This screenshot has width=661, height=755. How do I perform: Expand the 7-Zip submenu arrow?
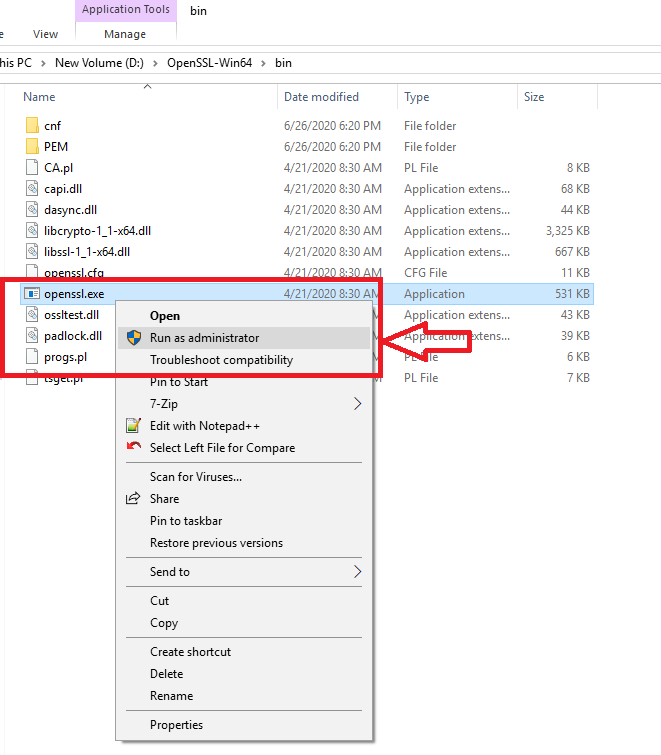(x=357, y=404)
